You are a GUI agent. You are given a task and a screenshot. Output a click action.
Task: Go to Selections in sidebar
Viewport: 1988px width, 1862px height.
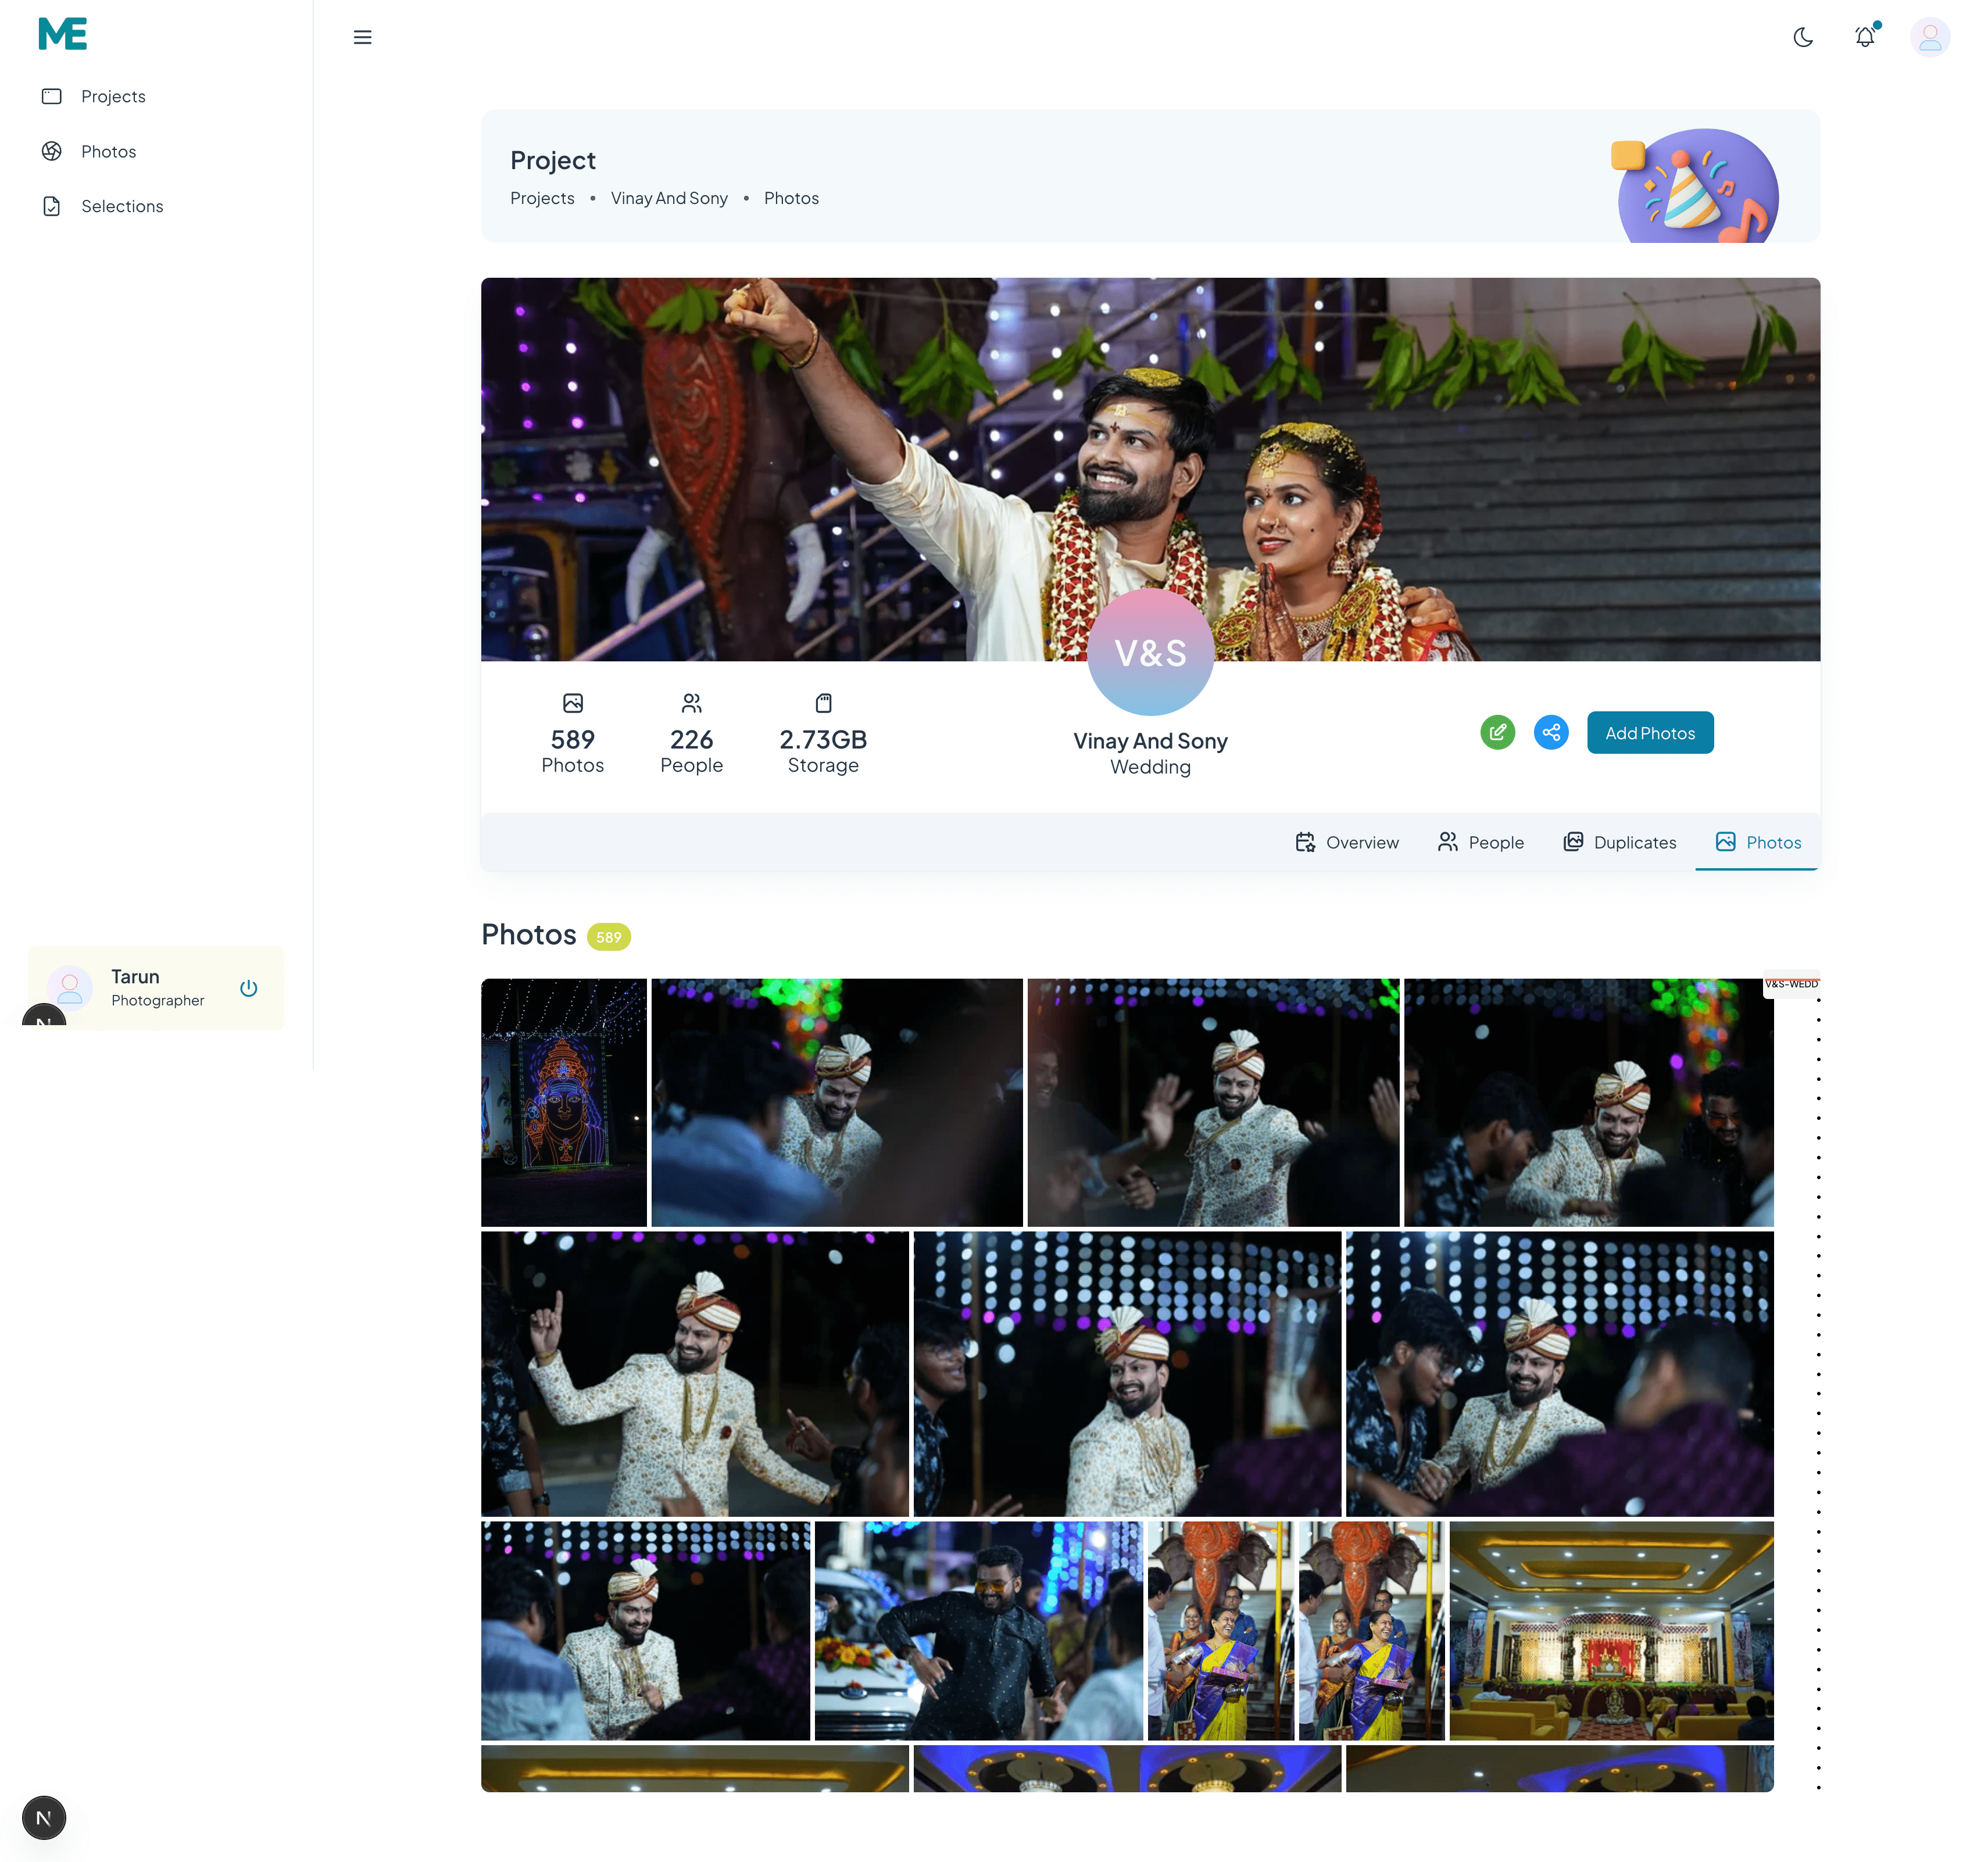click(x=121, y=206)
